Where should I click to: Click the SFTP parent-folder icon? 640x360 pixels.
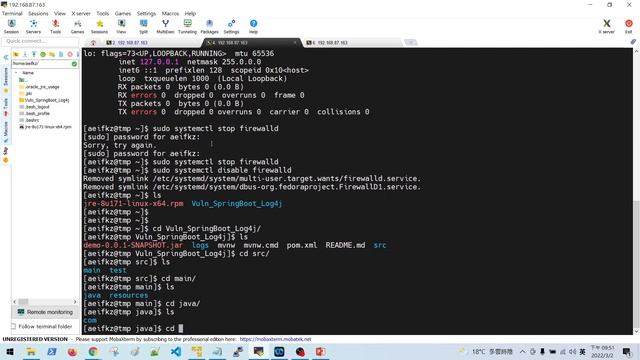tap(16, 54)
